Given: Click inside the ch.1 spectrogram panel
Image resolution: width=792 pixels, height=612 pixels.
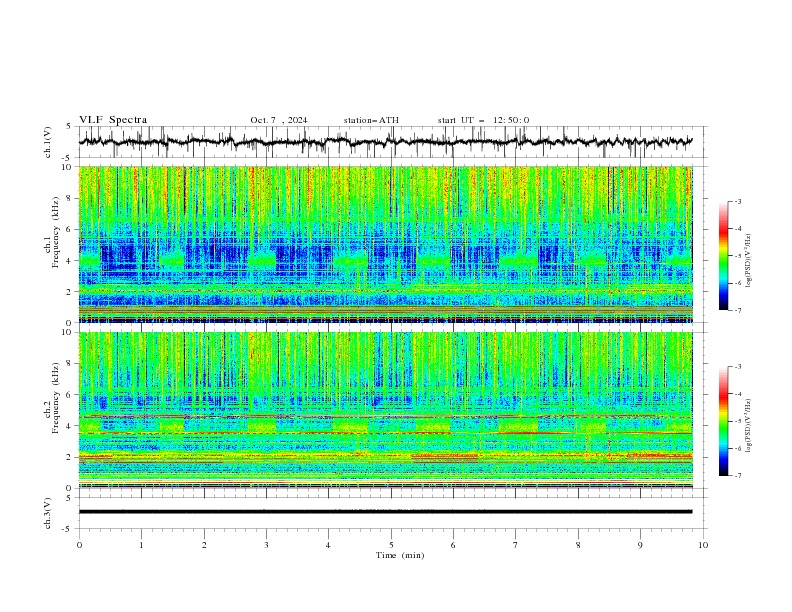Looking at the screenshot, I should pyautogui.click(x=385, y=244).
